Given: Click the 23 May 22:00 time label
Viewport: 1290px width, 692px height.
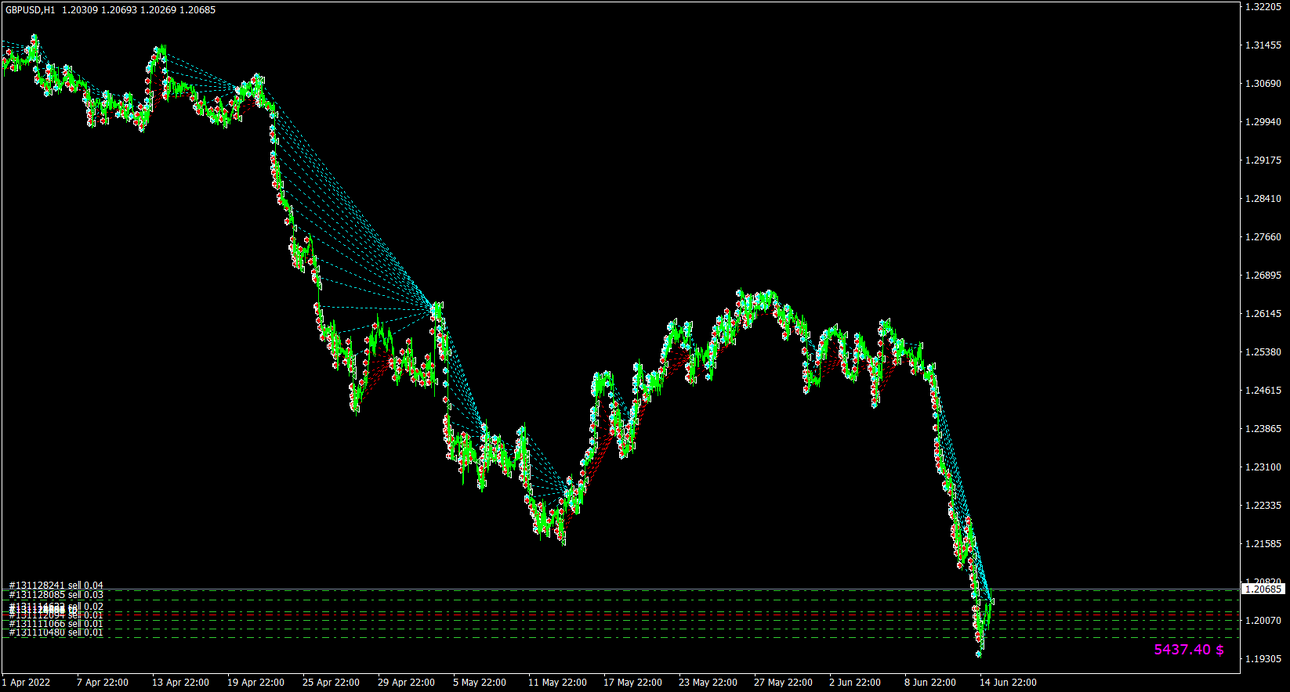Looking at the screenshot, I should tap(707, 683).
